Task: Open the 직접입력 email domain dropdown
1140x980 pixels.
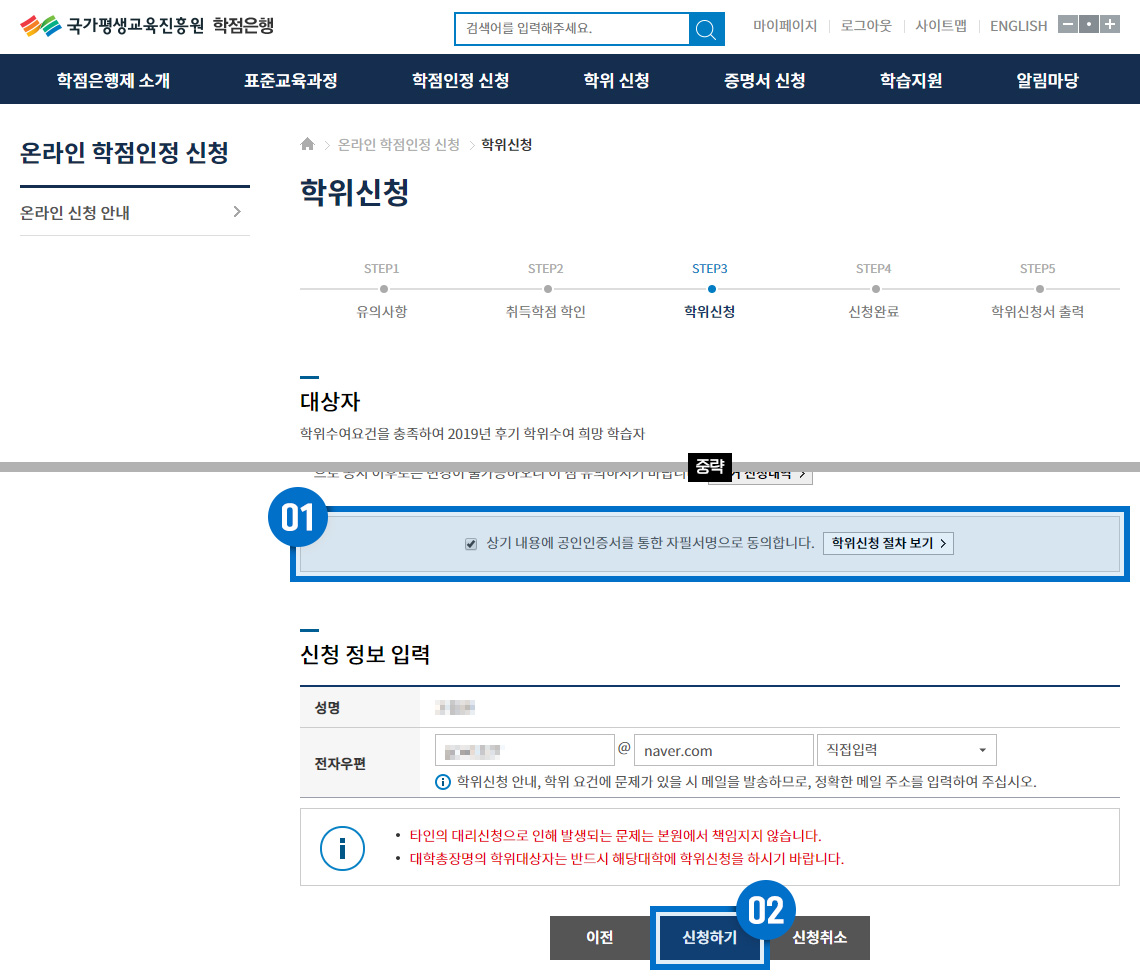Action: (906, 750)
